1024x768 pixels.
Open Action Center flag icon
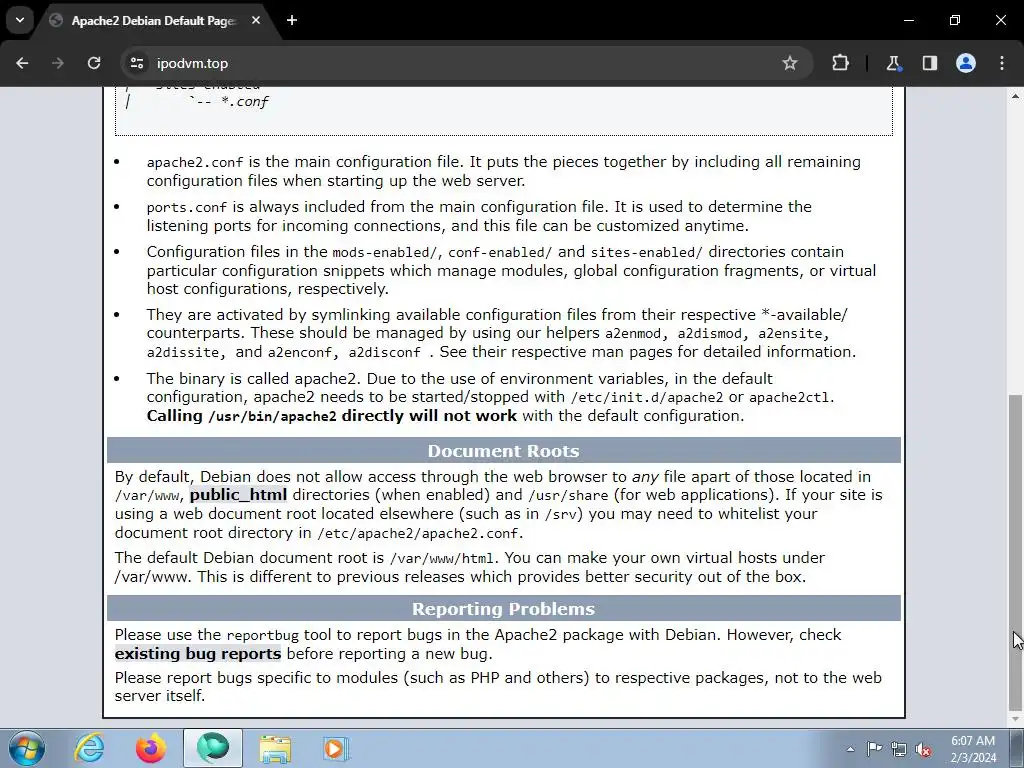point(874,749)
